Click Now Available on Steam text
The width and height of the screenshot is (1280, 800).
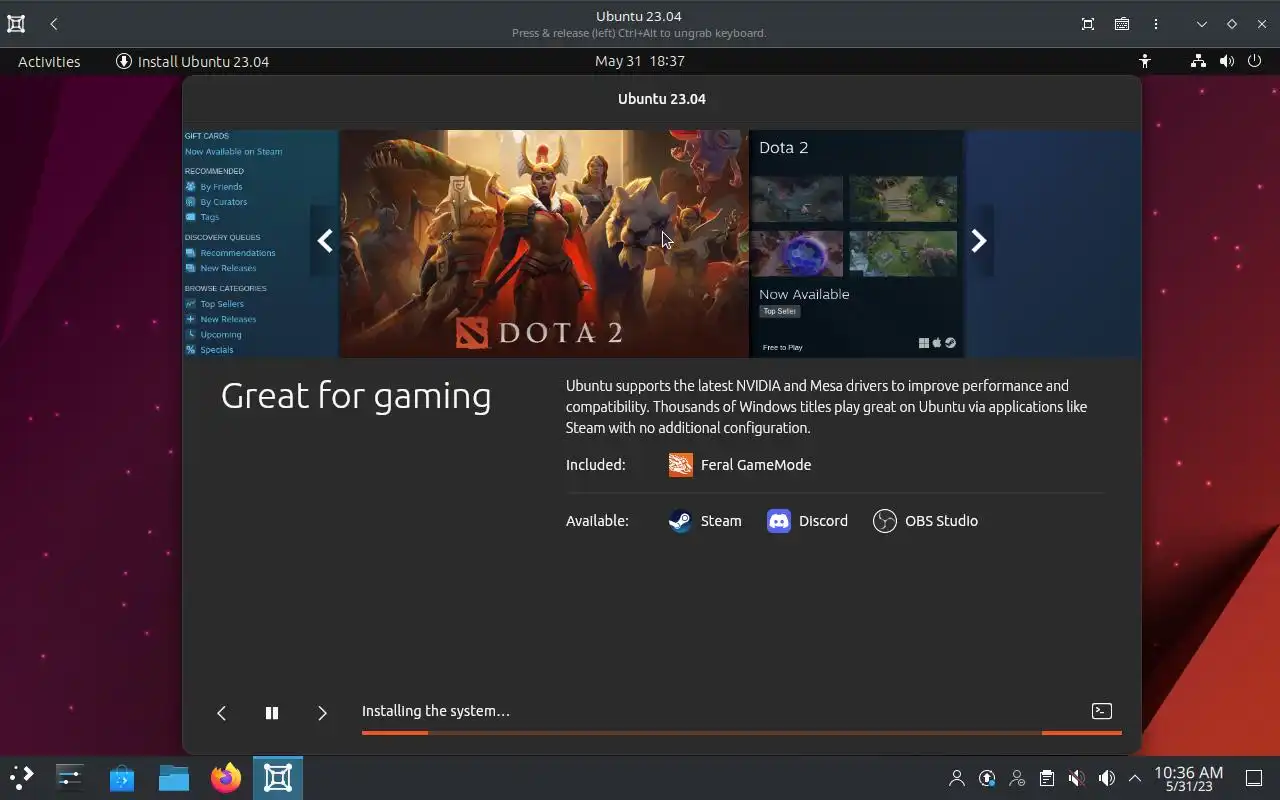click(234, 152)
